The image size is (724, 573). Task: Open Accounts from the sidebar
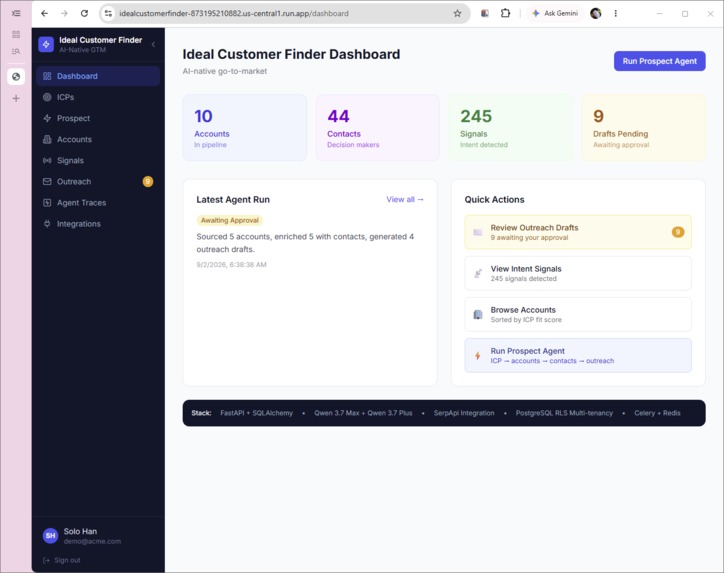[98, 139]
